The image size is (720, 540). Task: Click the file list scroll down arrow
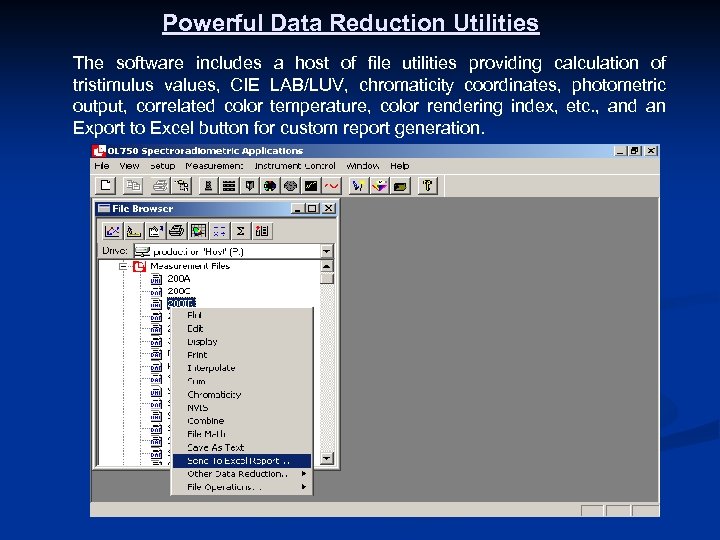(x=326, y=458)
